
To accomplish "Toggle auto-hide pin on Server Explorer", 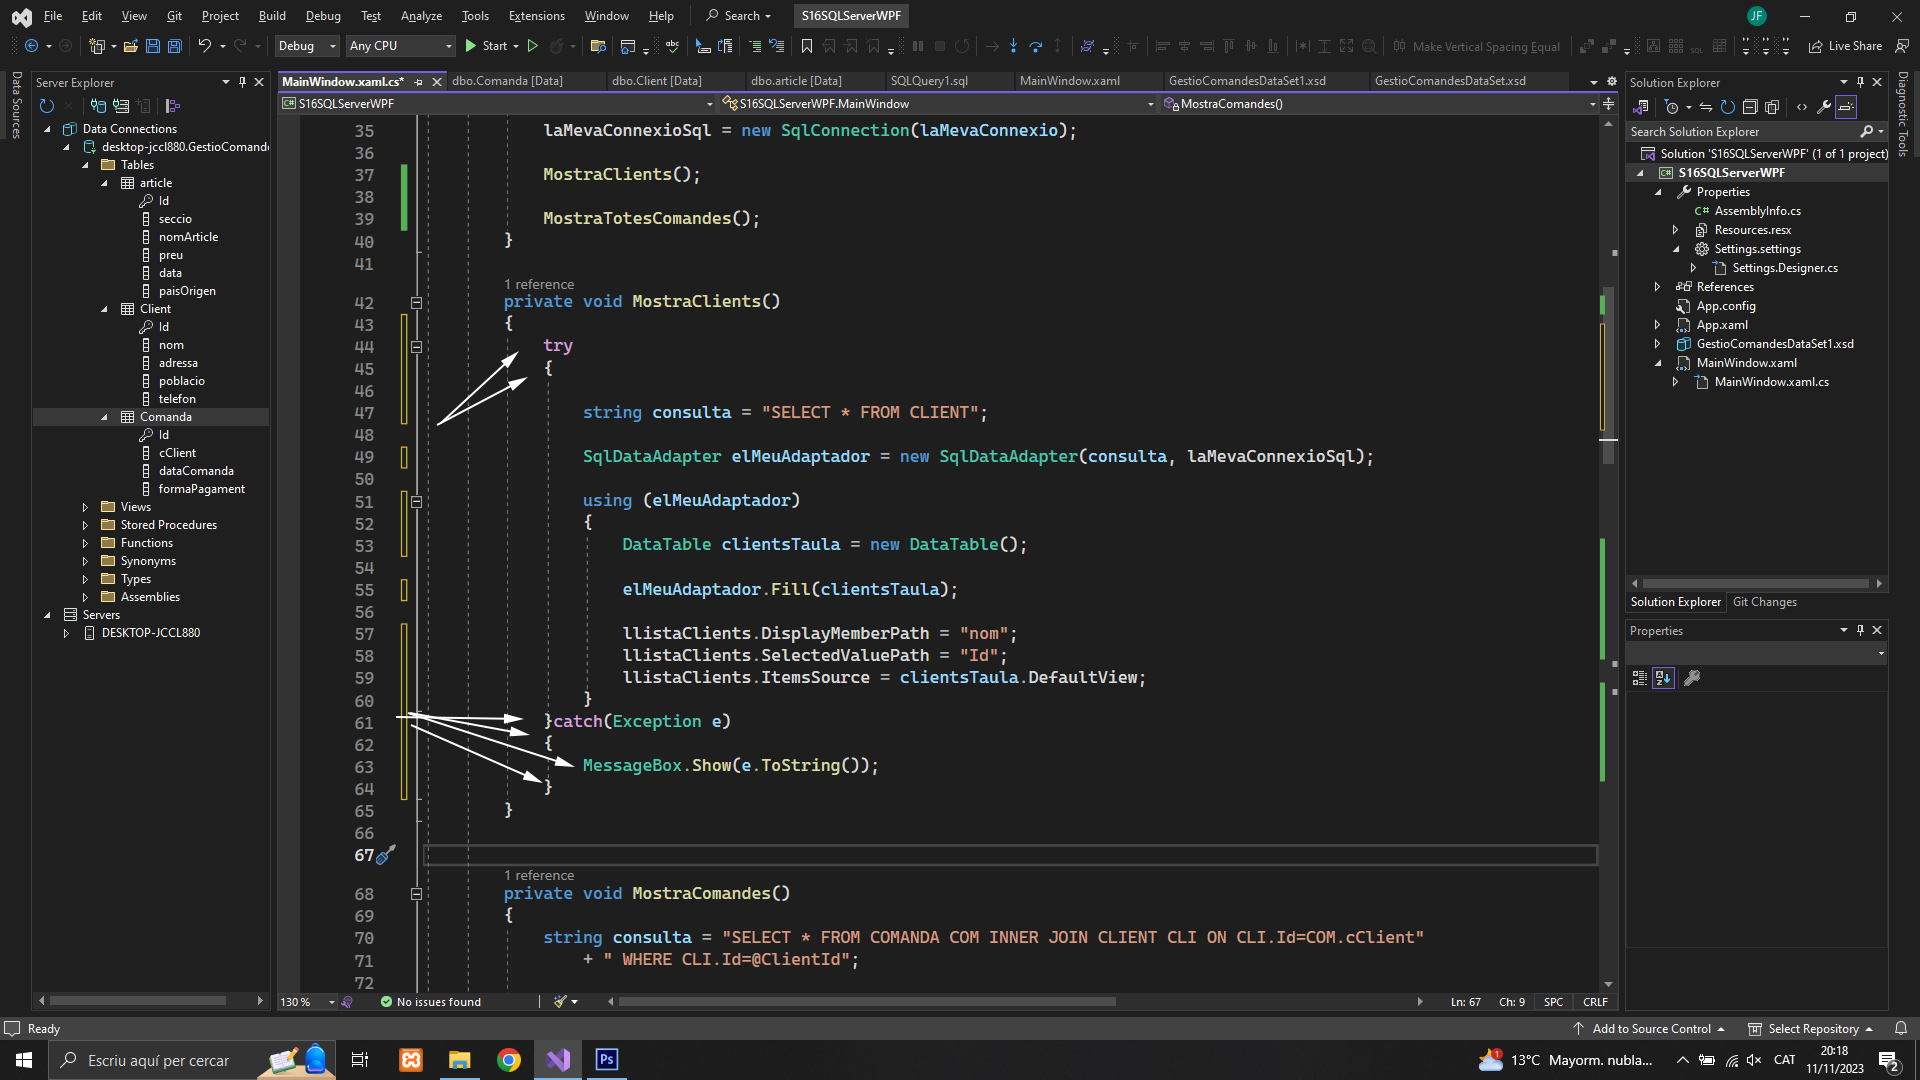I will click(242, 82).
